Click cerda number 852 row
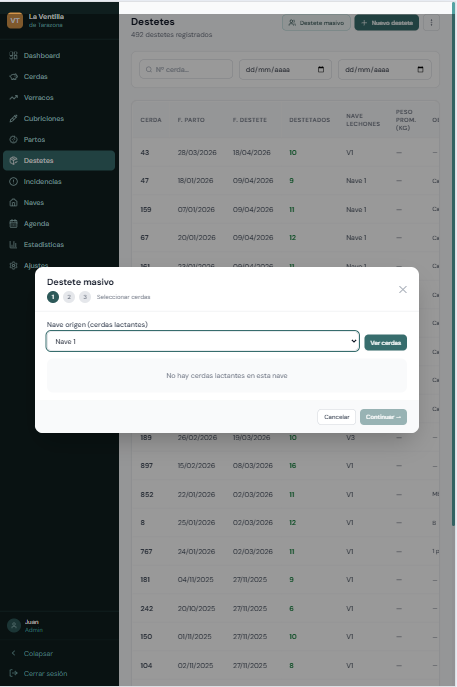 point(286,494)
